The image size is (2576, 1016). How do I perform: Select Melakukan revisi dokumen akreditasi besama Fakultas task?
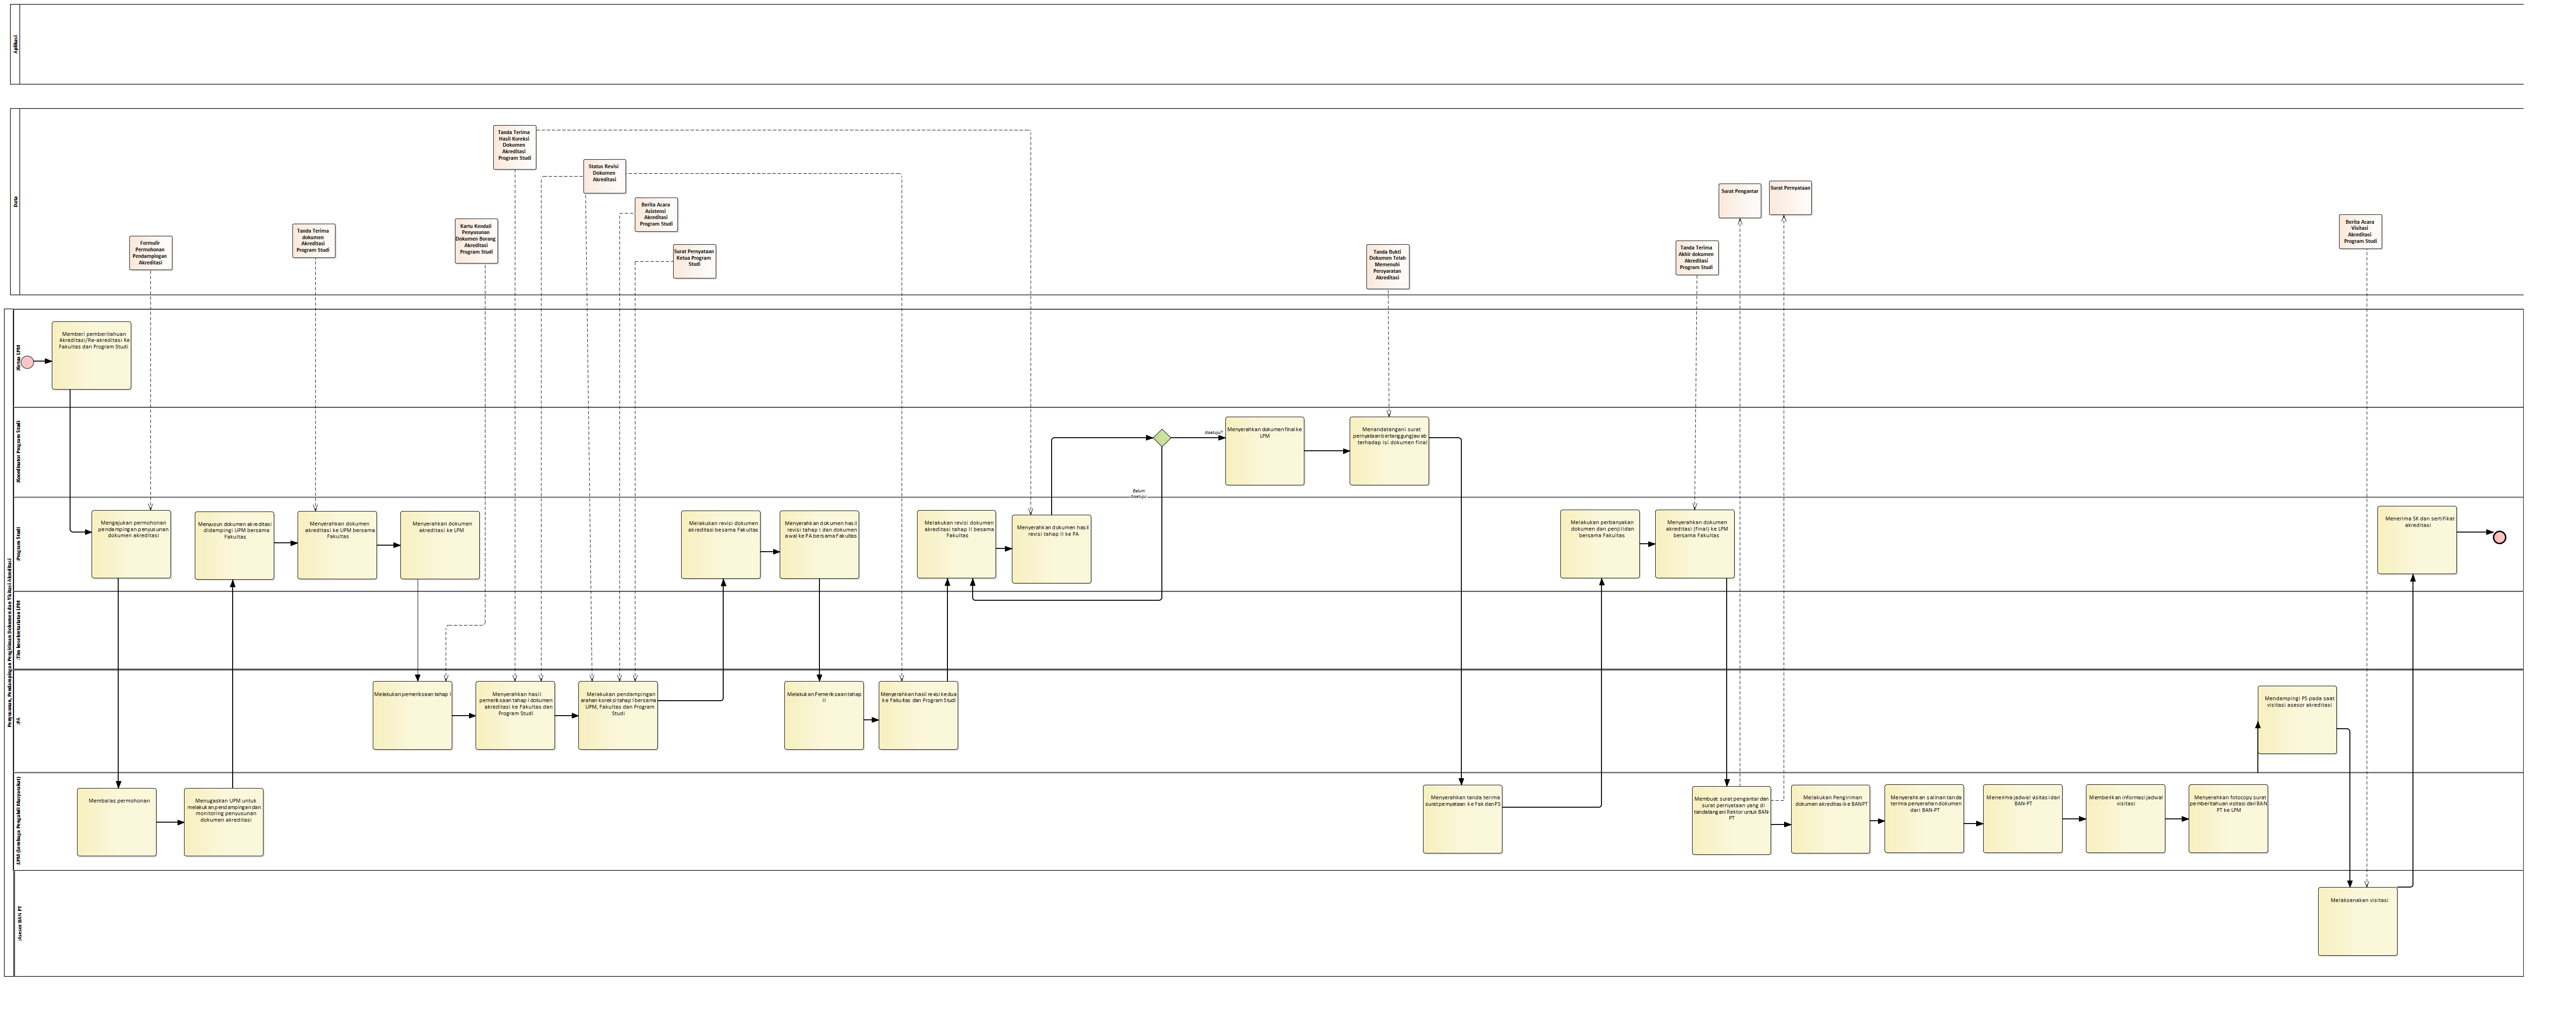[x=721, y=545]
